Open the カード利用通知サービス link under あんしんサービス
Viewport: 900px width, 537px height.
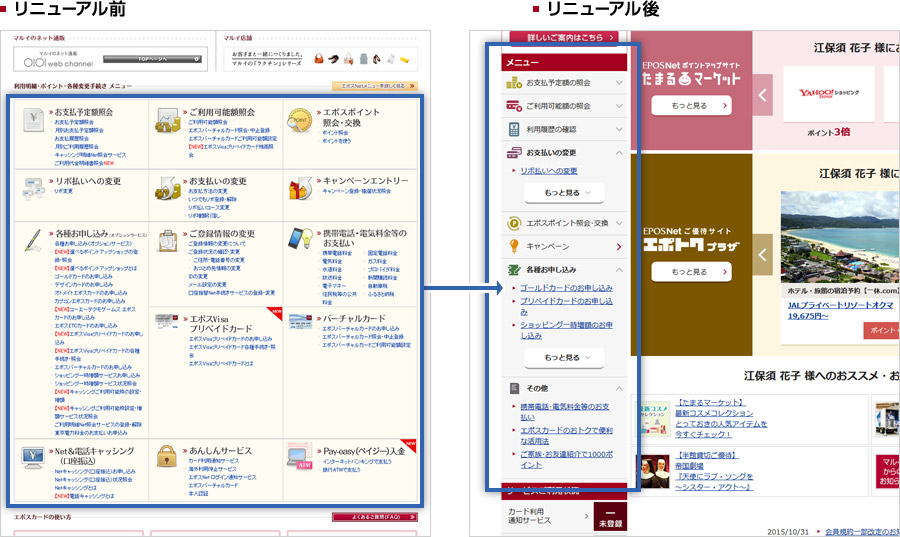tap(214, 461)
